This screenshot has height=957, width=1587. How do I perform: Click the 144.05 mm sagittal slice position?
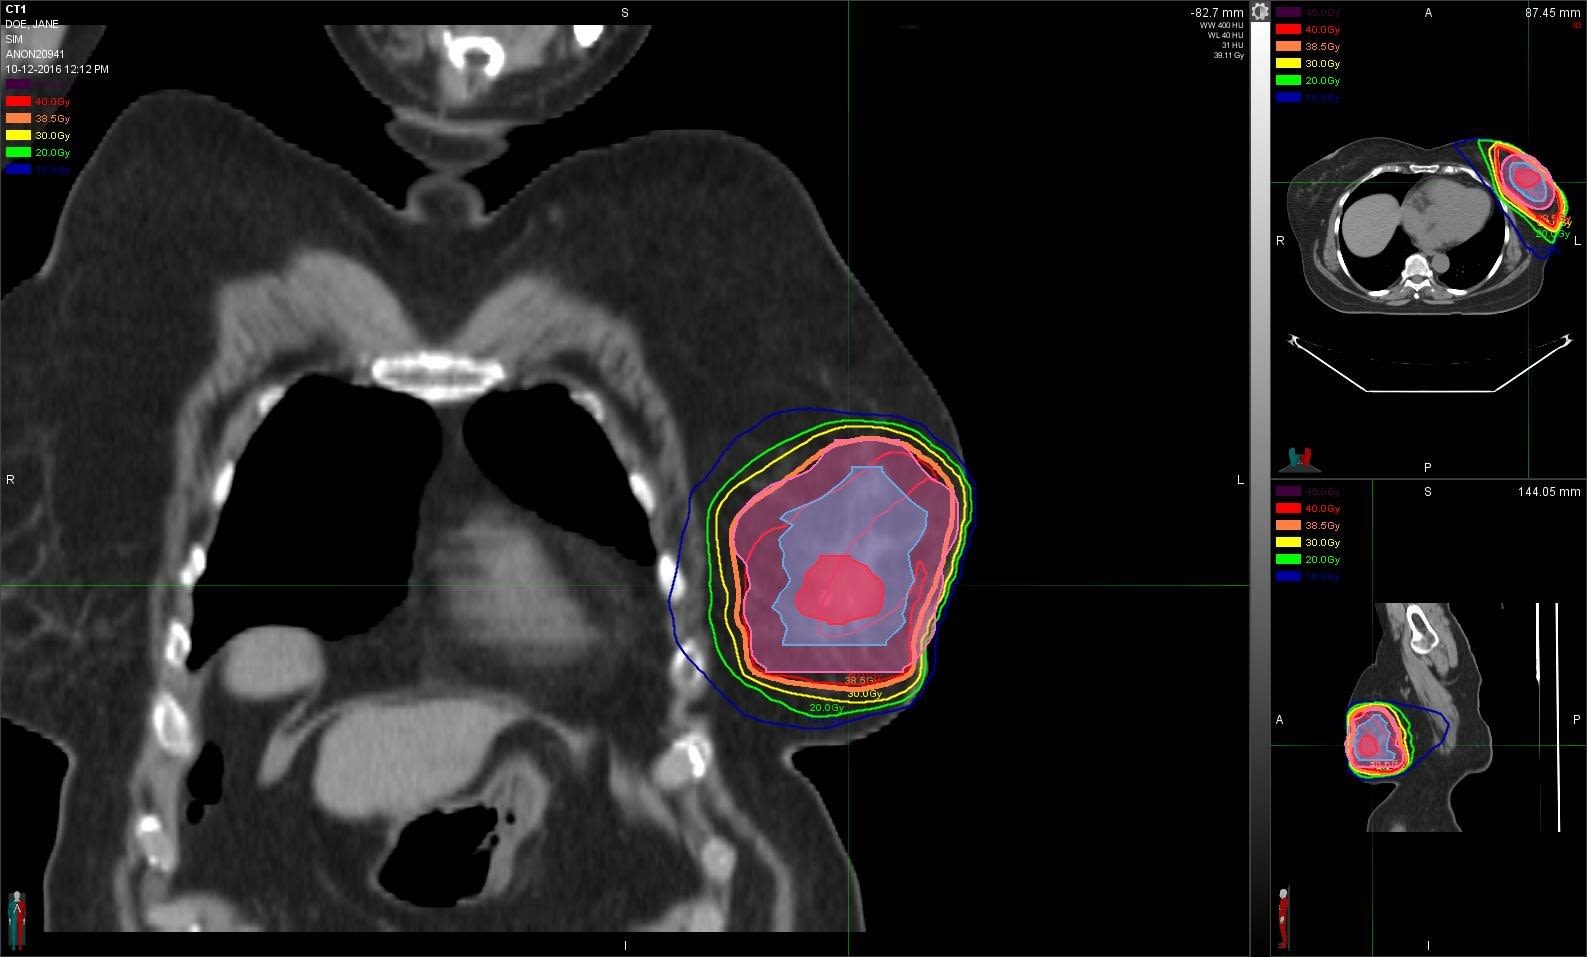(x=1549, y=492)
